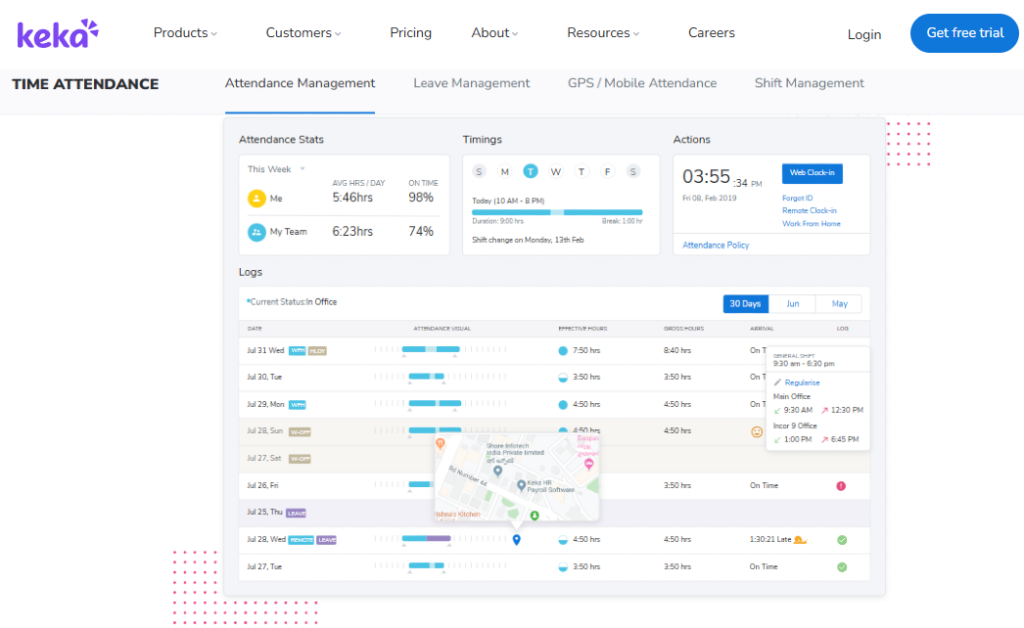Click the snail late icon

pyautogui.click(x=800, y=539)
